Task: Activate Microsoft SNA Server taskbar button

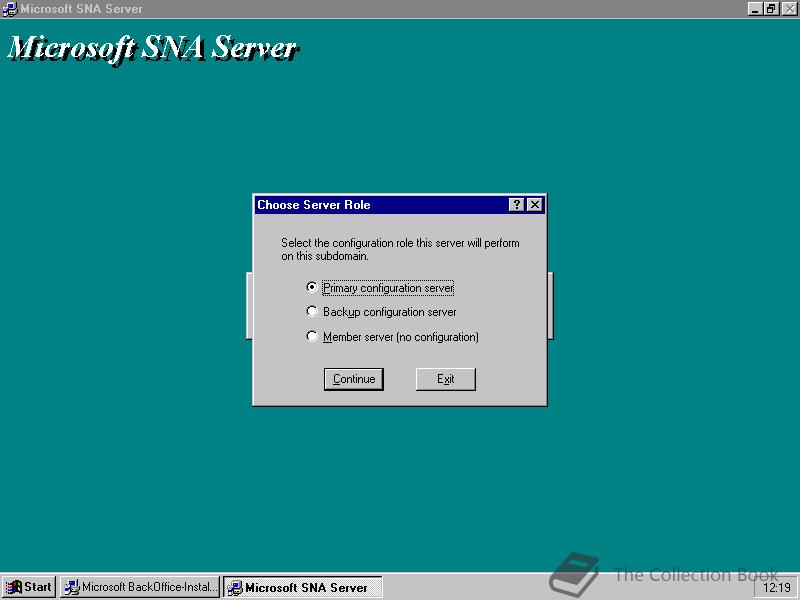Action: point(303,587)
